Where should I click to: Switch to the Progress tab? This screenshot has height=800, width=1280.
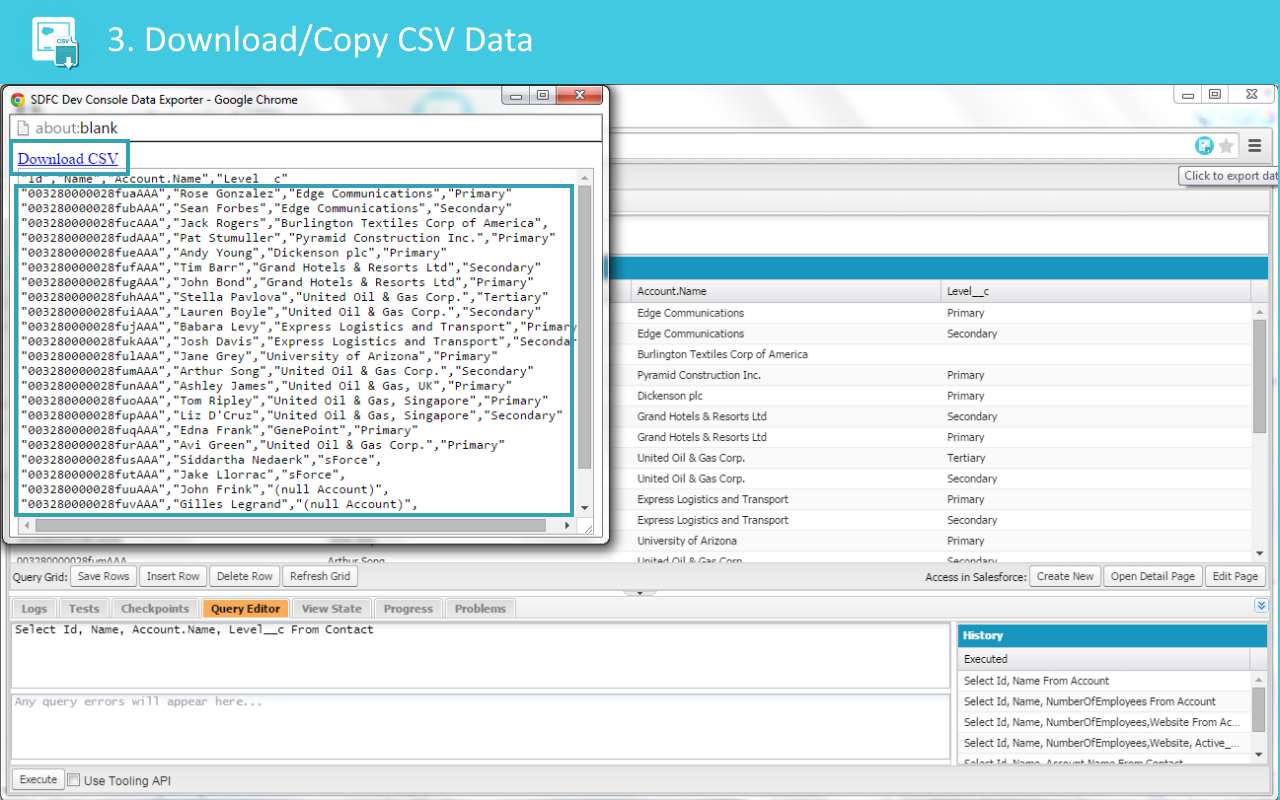[408, 609]
